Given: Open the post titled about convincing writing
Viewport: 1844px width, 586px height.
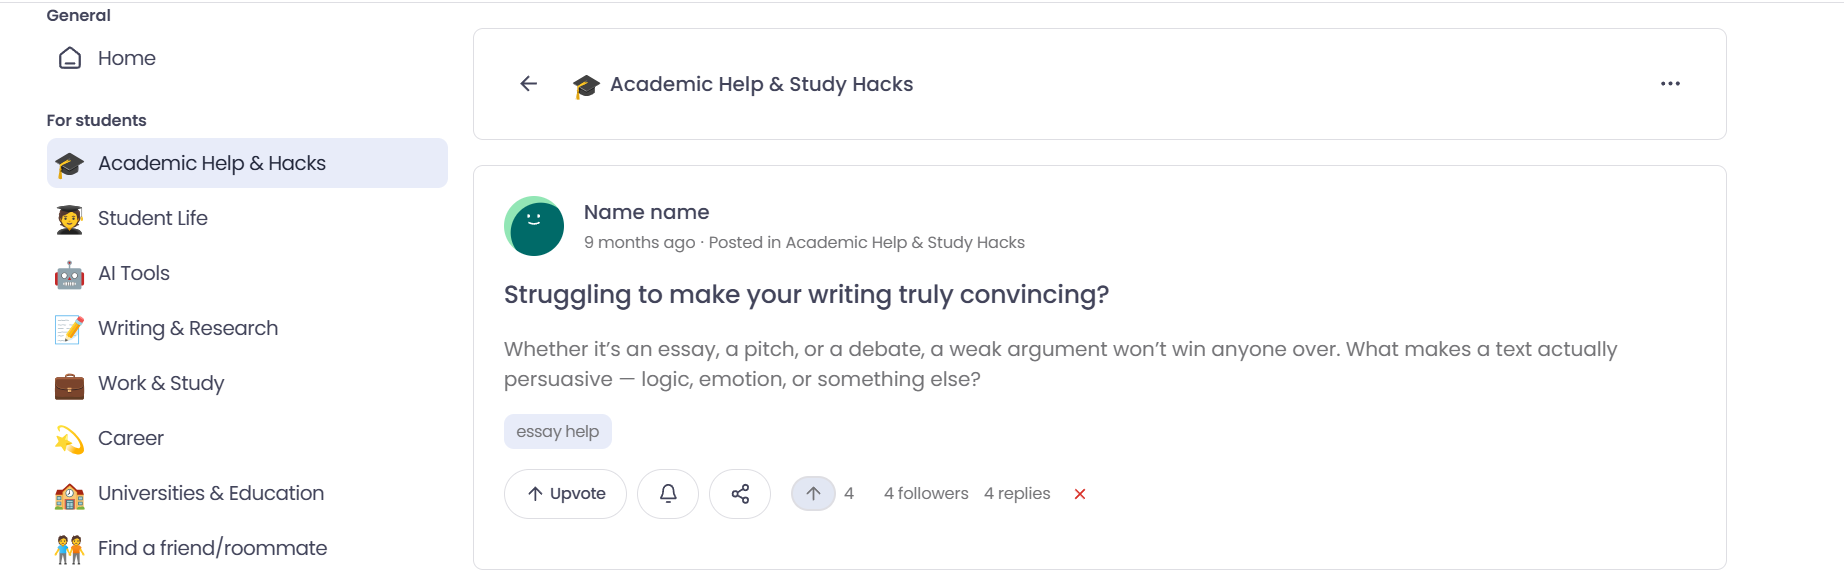Looking at the screenshot, I should (x=806, y=294).
